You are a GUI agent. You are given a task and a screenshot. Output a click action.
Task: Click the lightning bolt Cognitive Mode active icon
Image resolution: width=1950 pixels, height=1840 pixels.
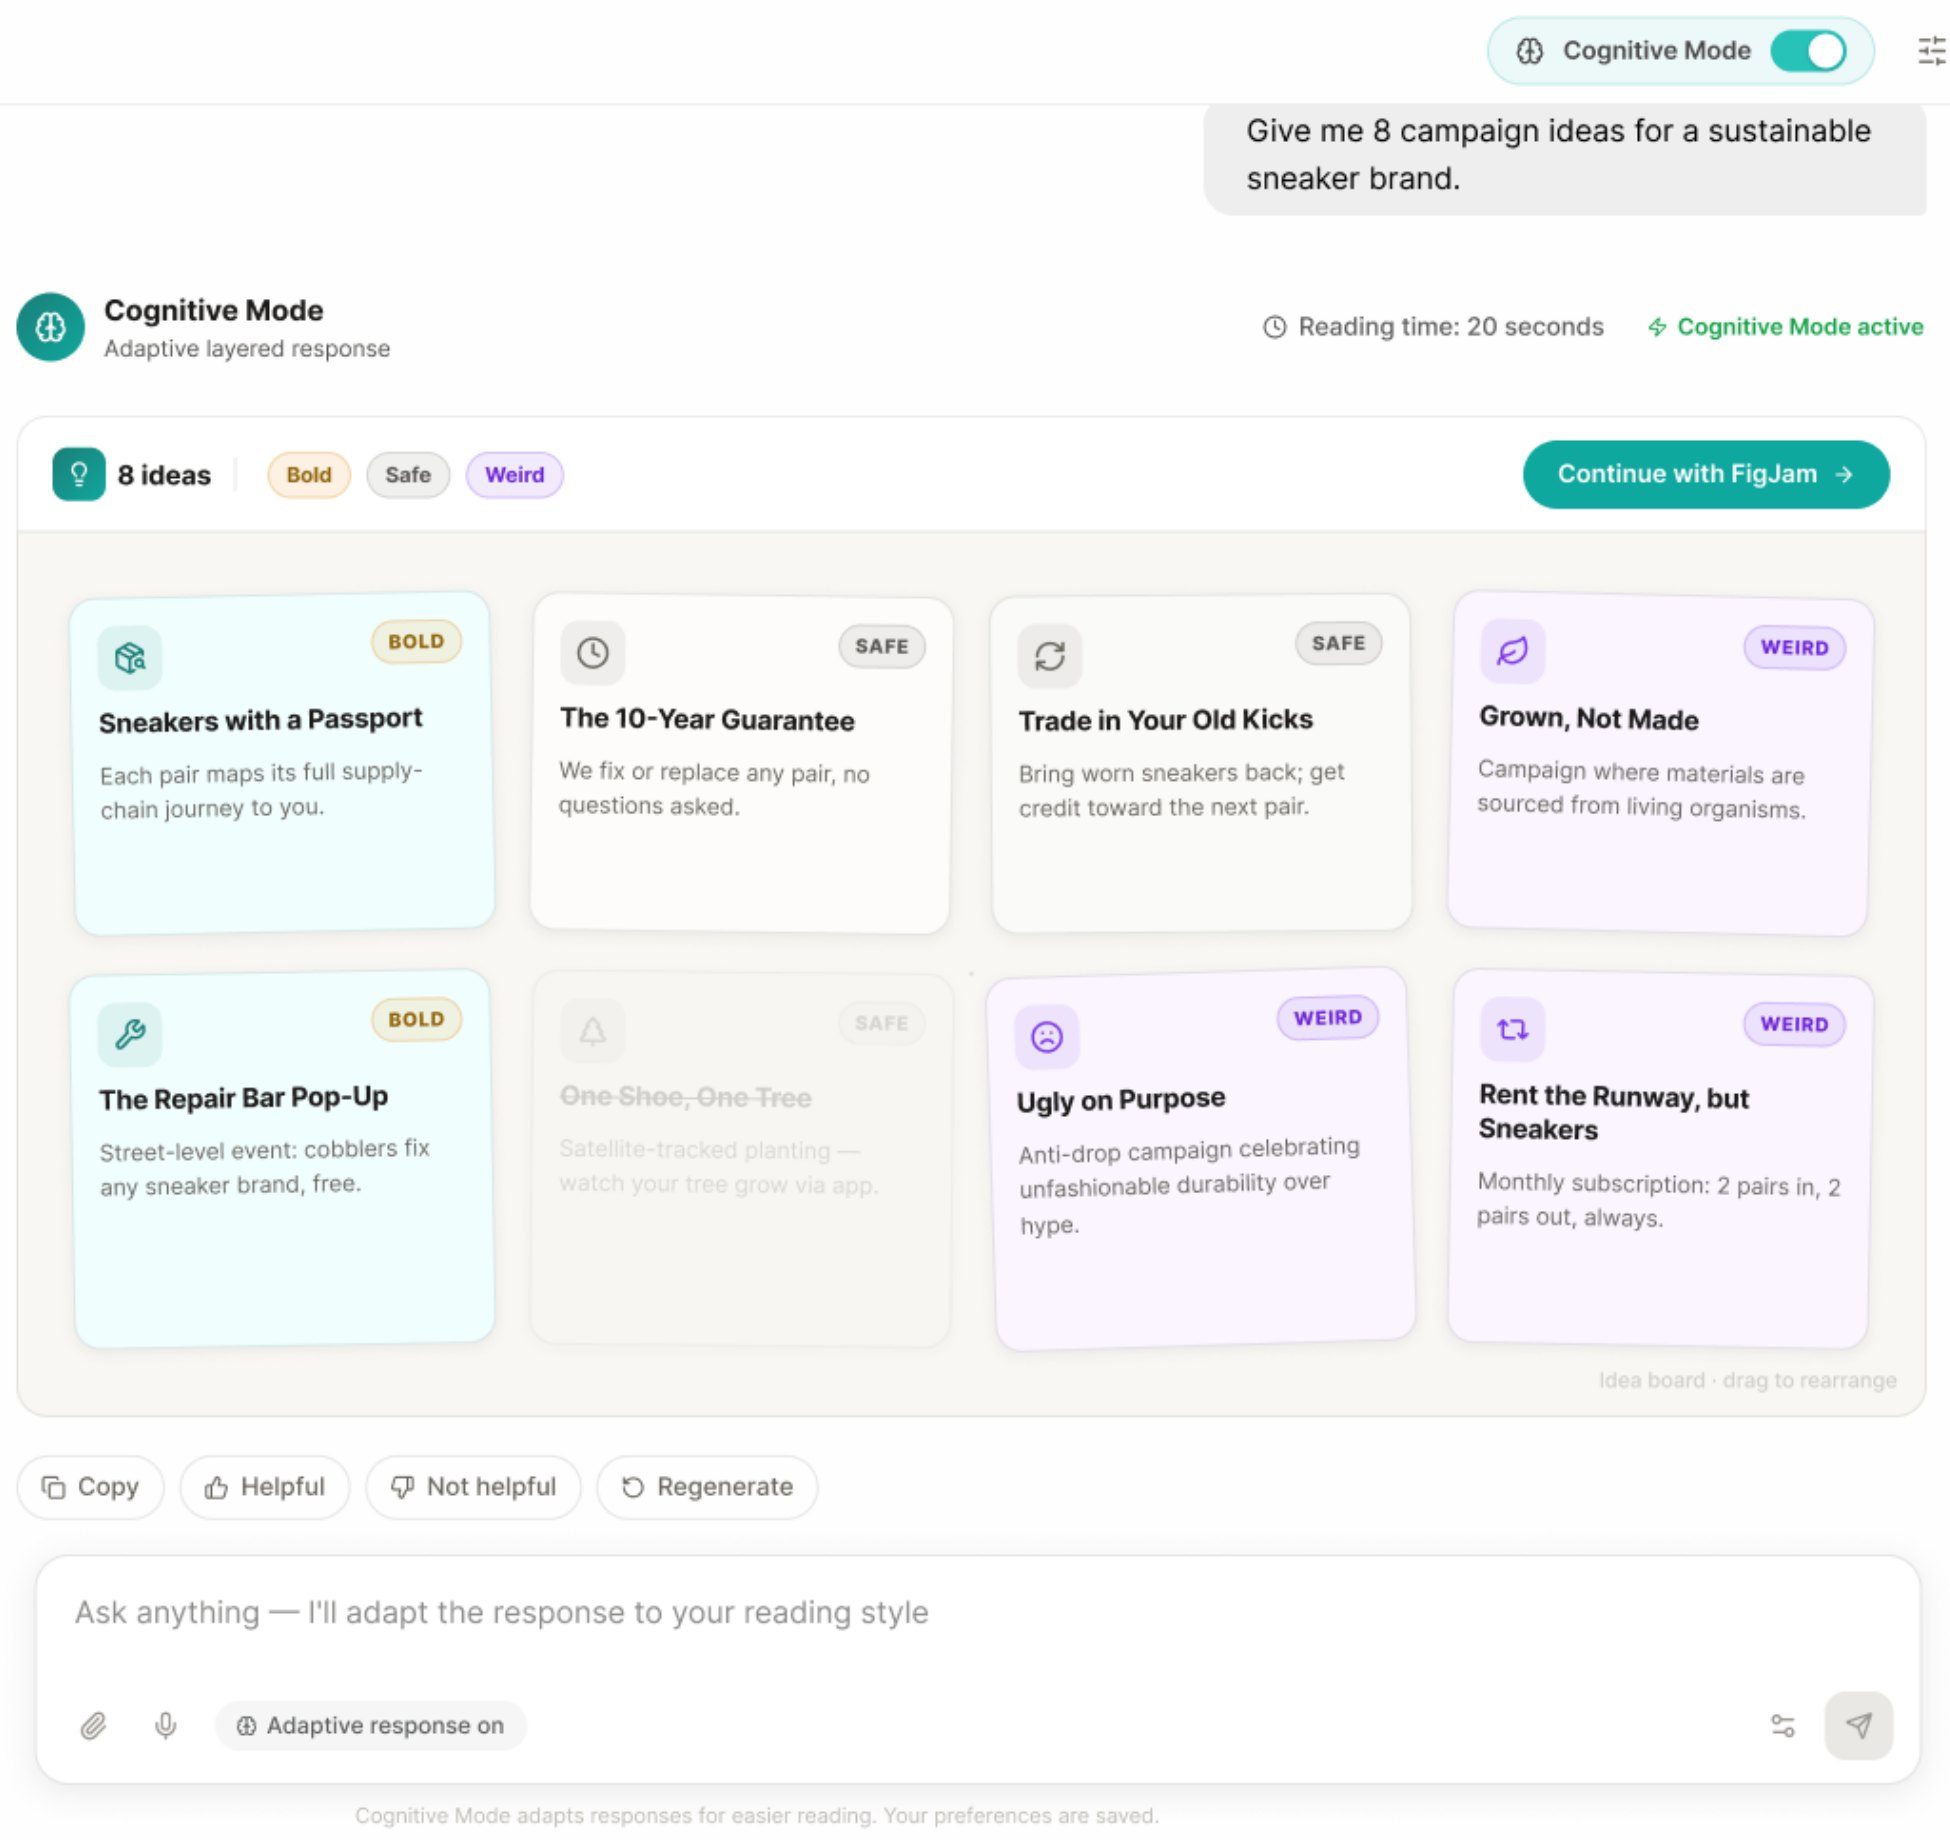[1657, 327]
